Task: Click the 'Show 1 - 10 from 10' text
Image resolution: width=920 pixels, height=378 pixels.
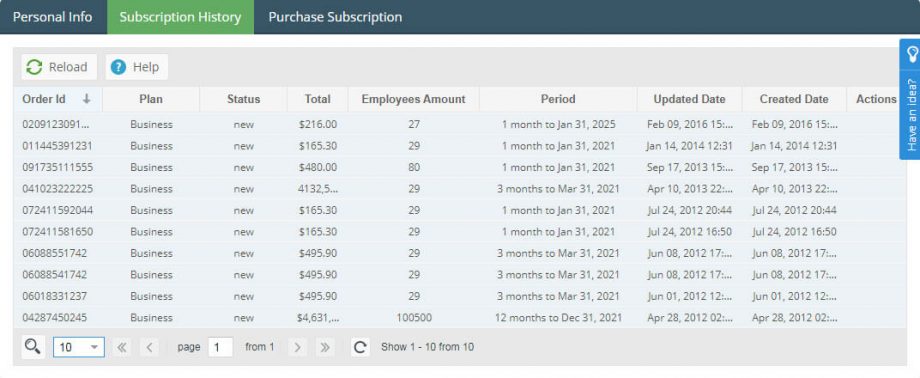Action: tap(427, 347)
